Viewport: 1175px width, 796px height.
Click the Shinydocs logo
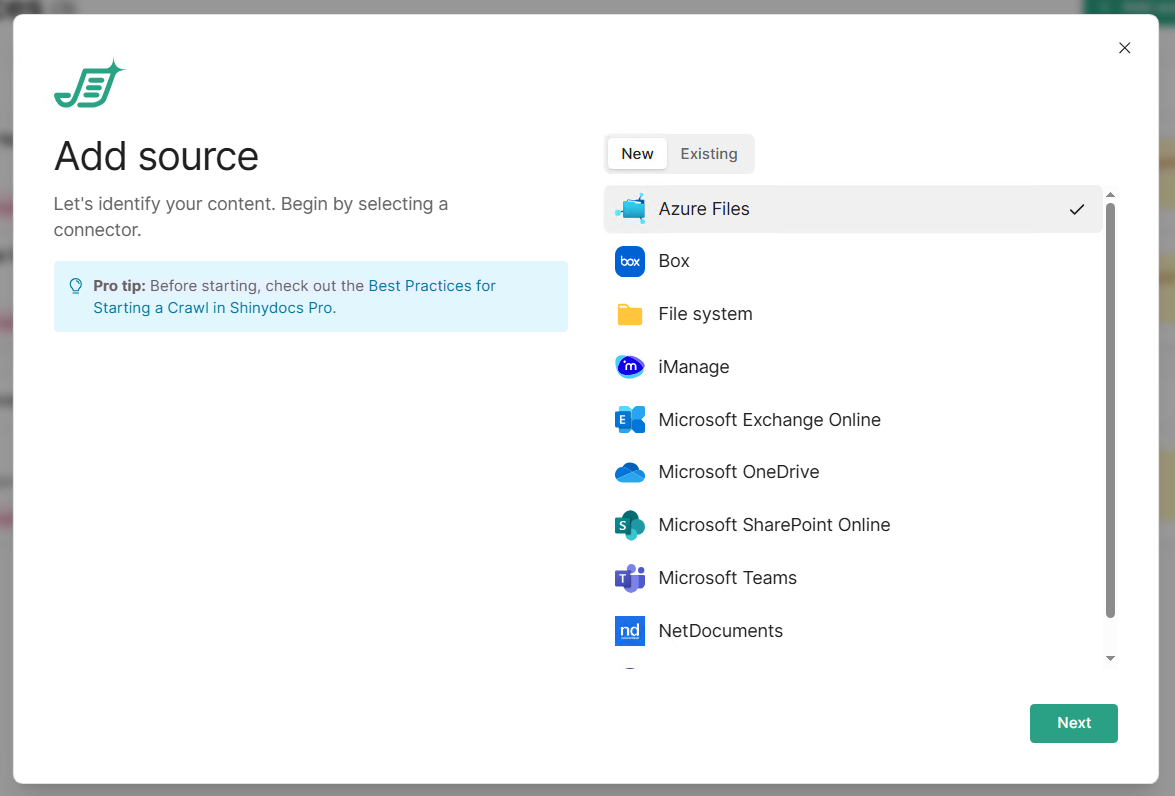[89, 84]
